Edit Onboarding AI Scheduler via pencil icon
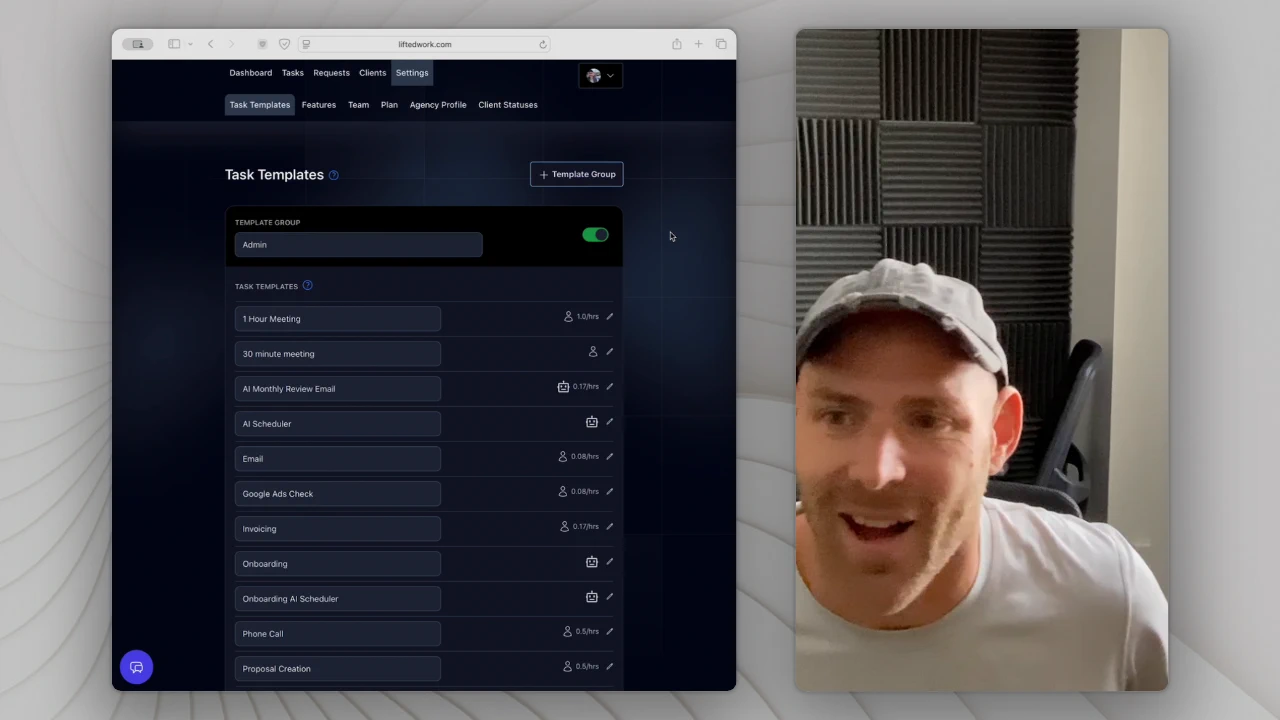 tap(610, 597)
